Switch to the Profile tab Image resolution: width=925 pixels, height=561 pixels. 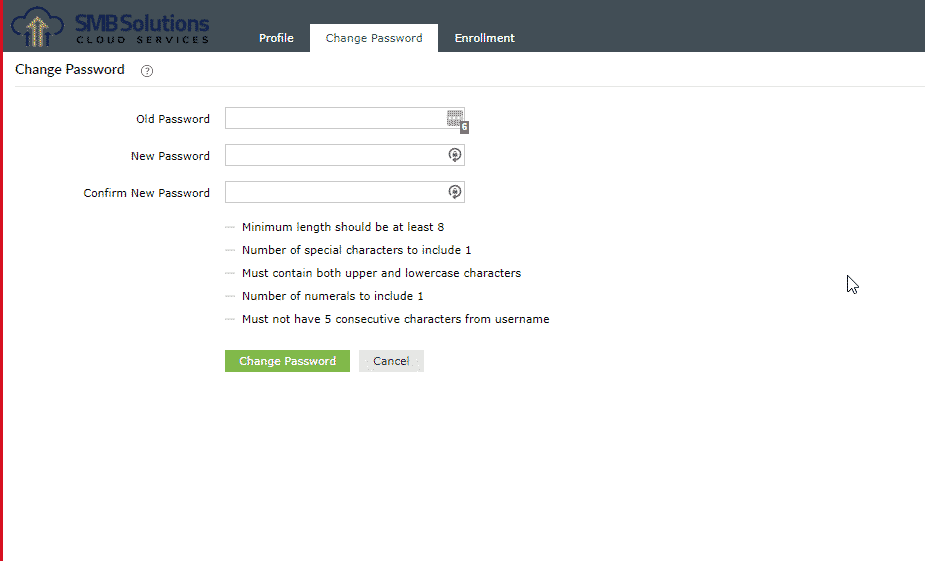(276, 38)
